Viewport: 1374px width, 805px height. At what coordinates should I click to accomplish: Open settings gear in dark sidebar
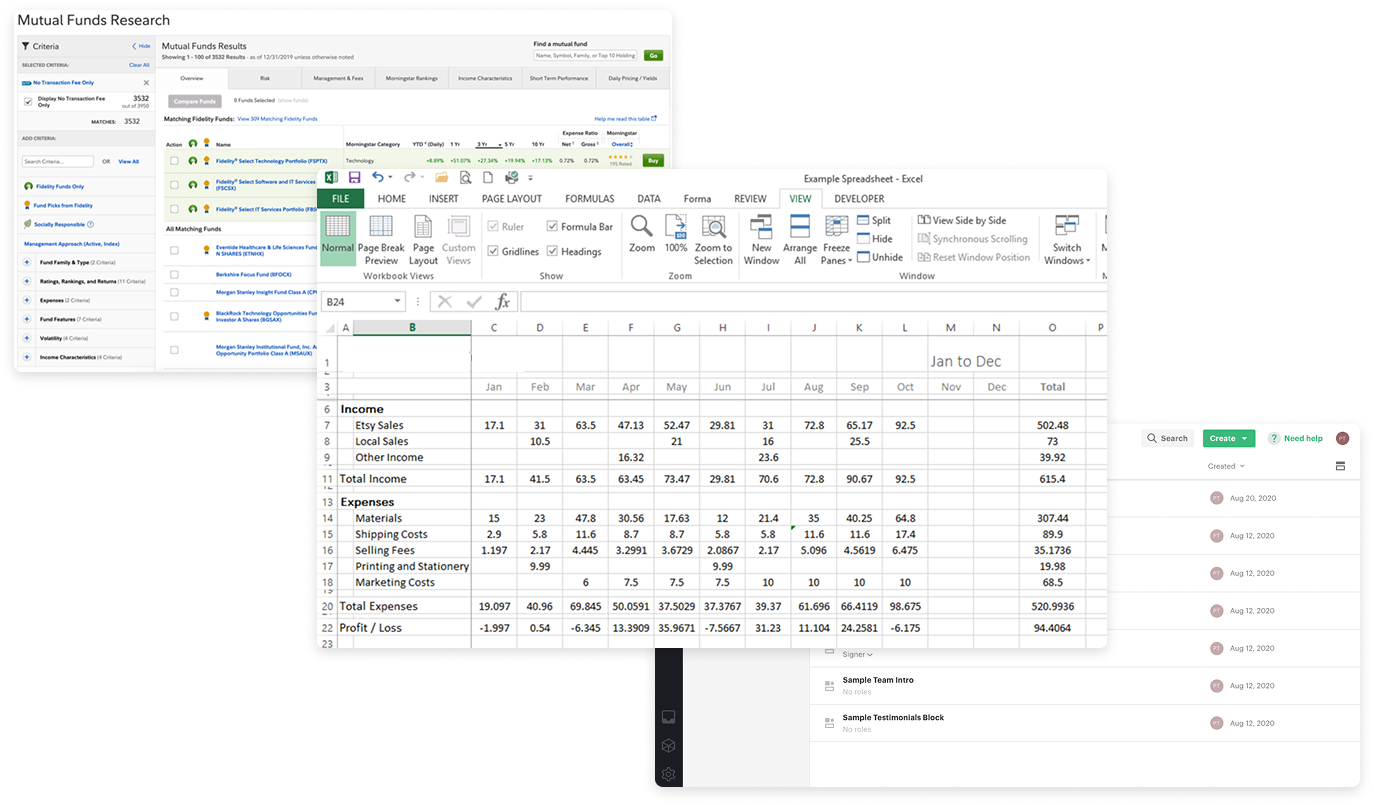tap(668, 774)
